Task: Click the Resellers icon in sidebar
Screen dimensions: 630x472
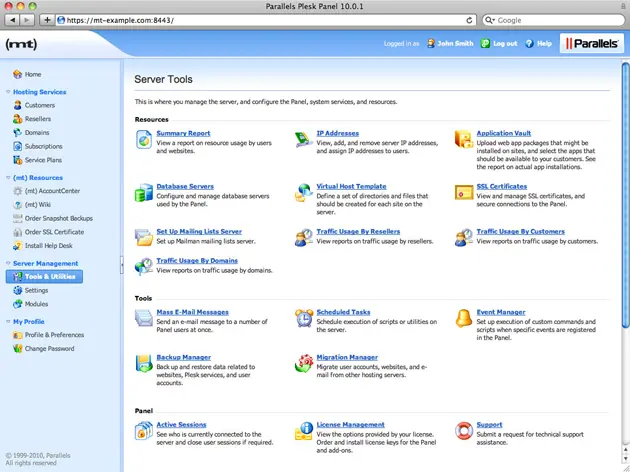Action: (17, 119)
